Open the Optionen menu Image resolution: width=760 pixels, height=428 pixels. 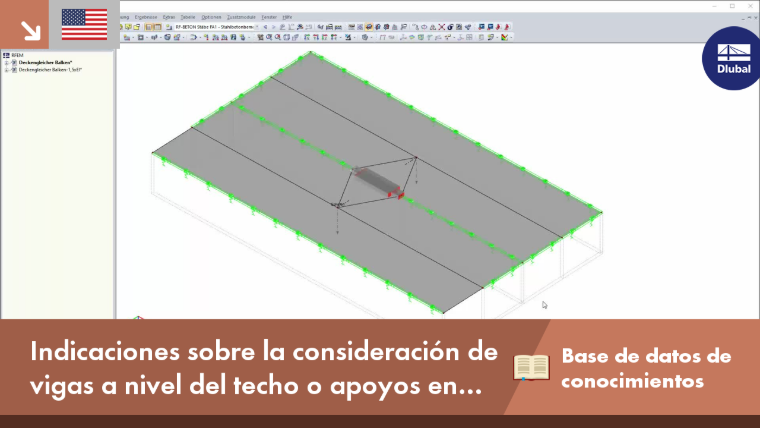pyautogui.click(x=211, y=17)
